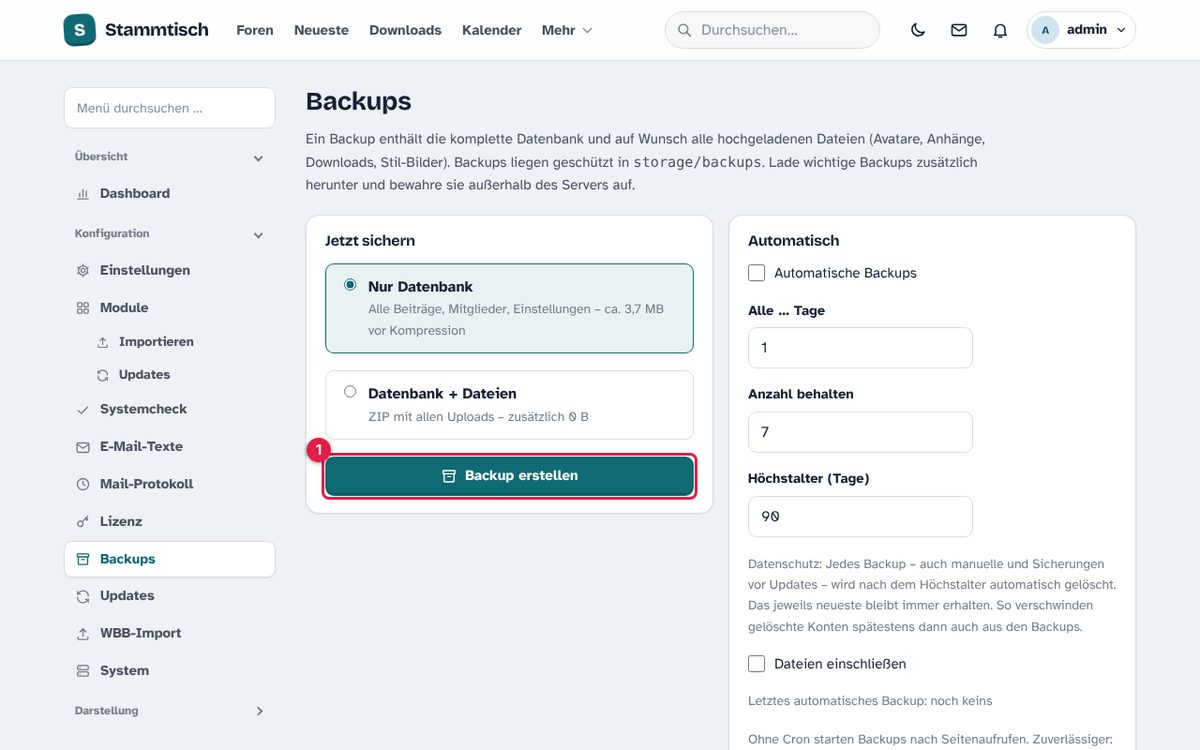
Task: Click the Systemcheck checkmark icon
Action: (83, 410)
